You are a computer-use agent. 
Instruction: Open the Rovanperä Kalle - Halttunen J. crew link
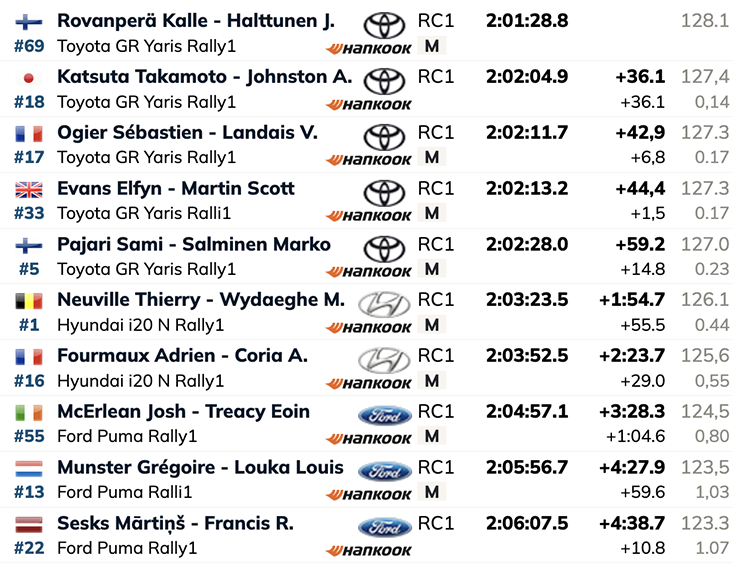(196, 21)
